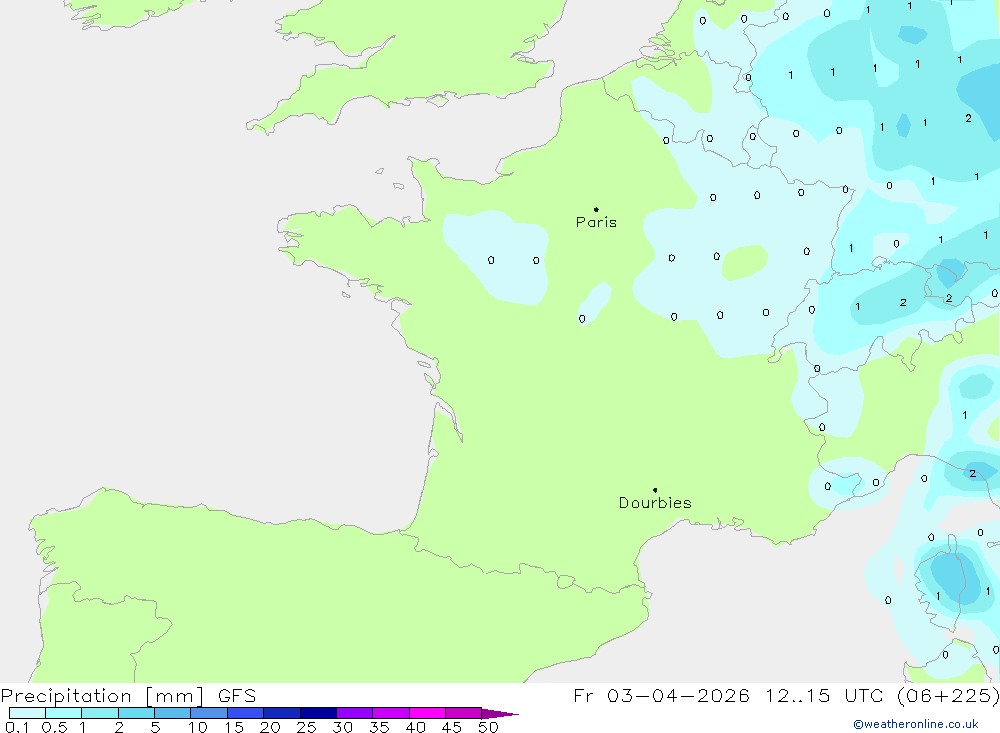This screenshot has width=1000, height=733.
Task: Click the 'Precipitation [mm] GFS' title text
Action: (x=128, y=696)
